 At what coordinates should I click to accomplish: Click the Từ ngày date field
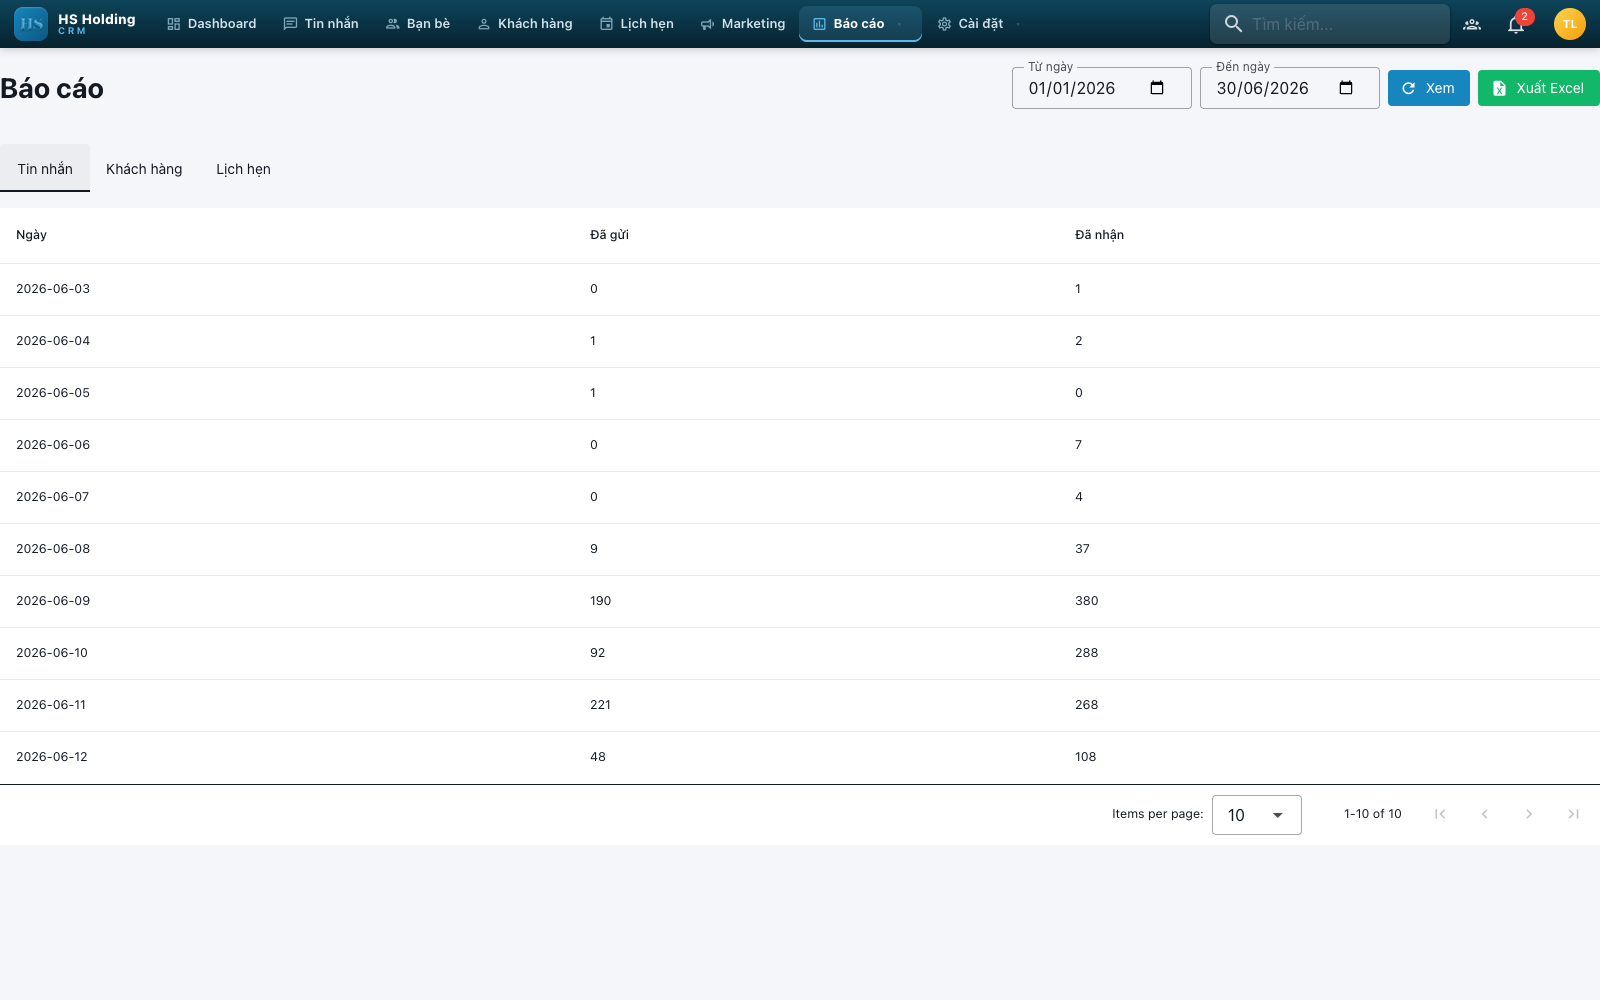click(x=1102, y=88)
